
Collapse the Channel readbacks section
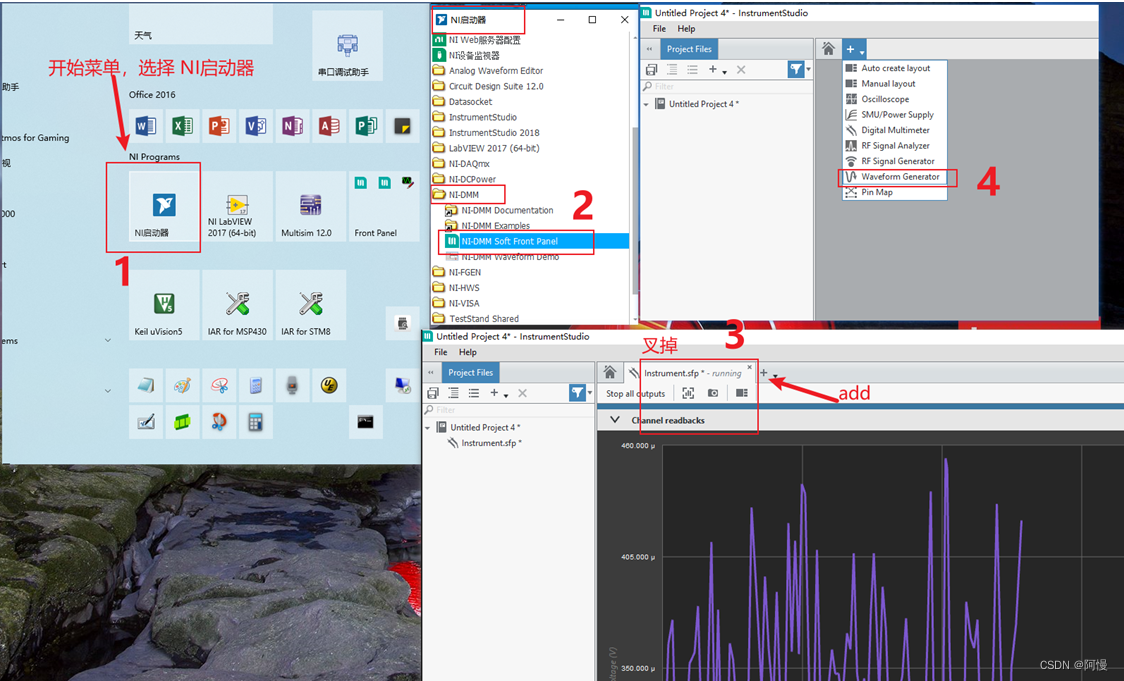(x=614, y=420)
